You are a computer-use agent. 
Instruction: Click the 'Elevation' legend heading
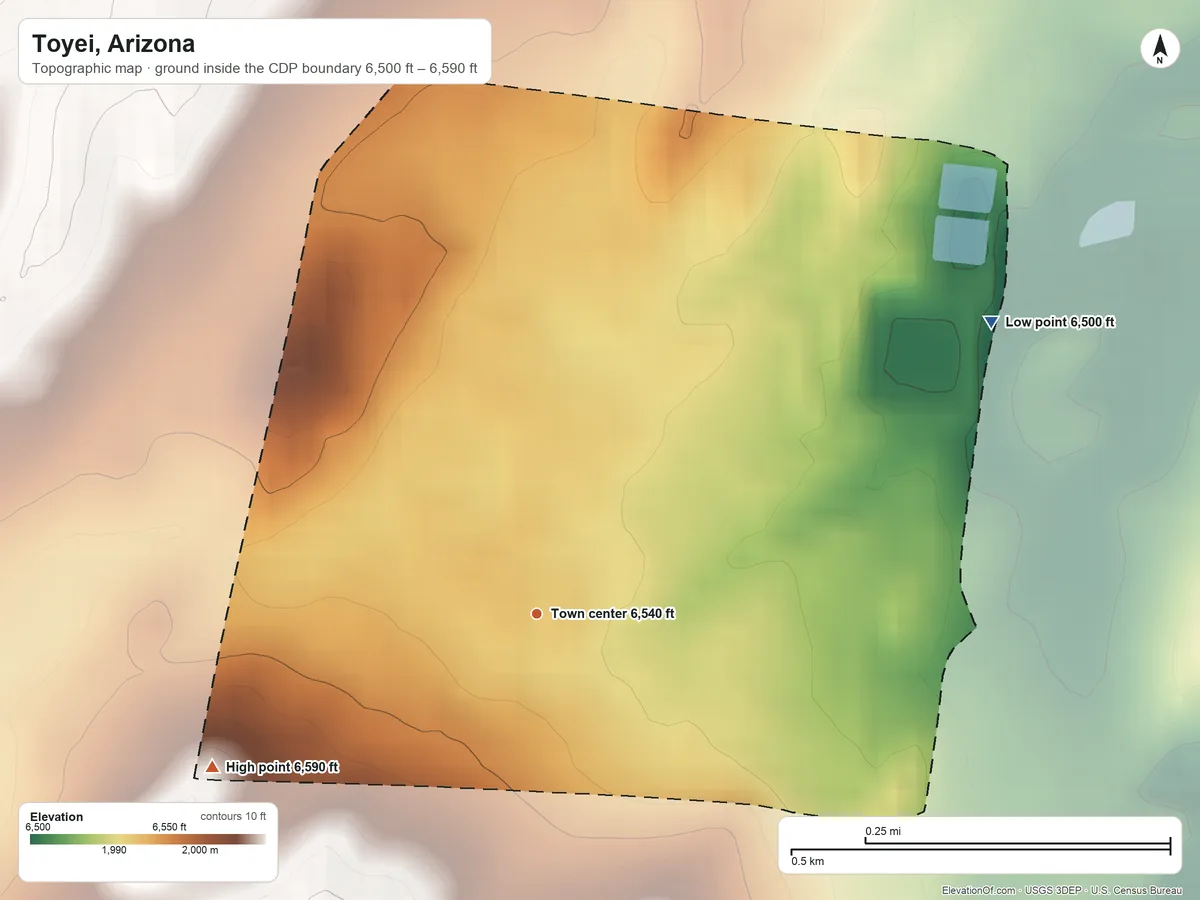tap(57, 817)
